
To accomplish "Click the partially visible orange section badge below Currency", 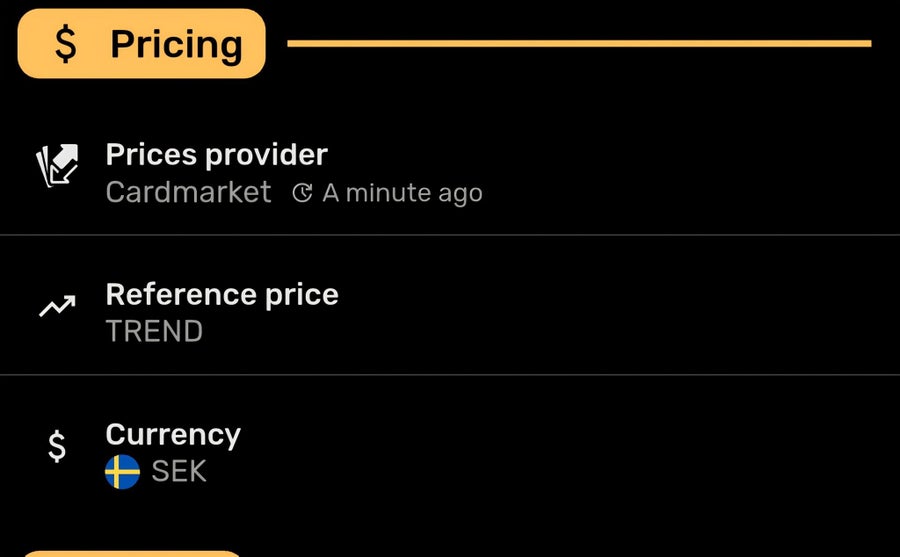I will tap(131, 554).
